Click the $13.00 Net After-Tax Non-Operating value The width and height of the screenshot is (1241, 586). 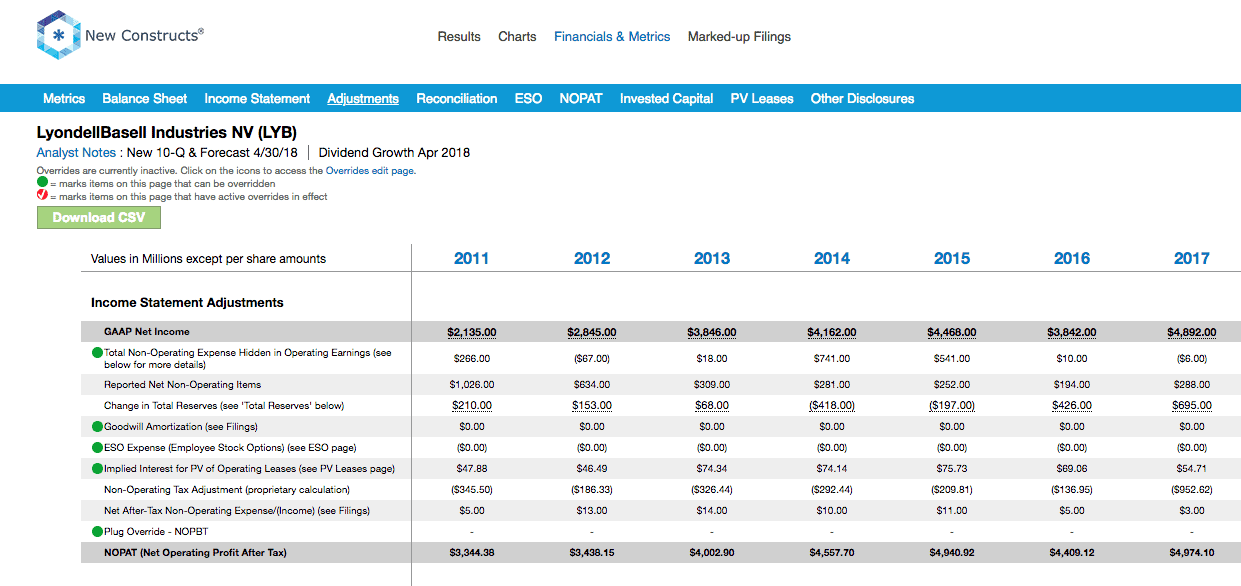(x=592, y=511)
